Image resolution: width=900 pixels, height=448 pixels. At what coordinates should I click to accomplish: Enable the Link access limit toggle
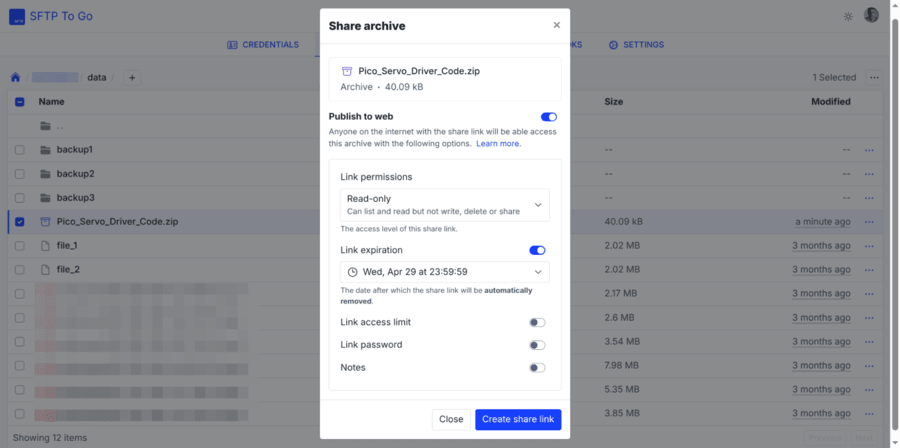[537, 323]
